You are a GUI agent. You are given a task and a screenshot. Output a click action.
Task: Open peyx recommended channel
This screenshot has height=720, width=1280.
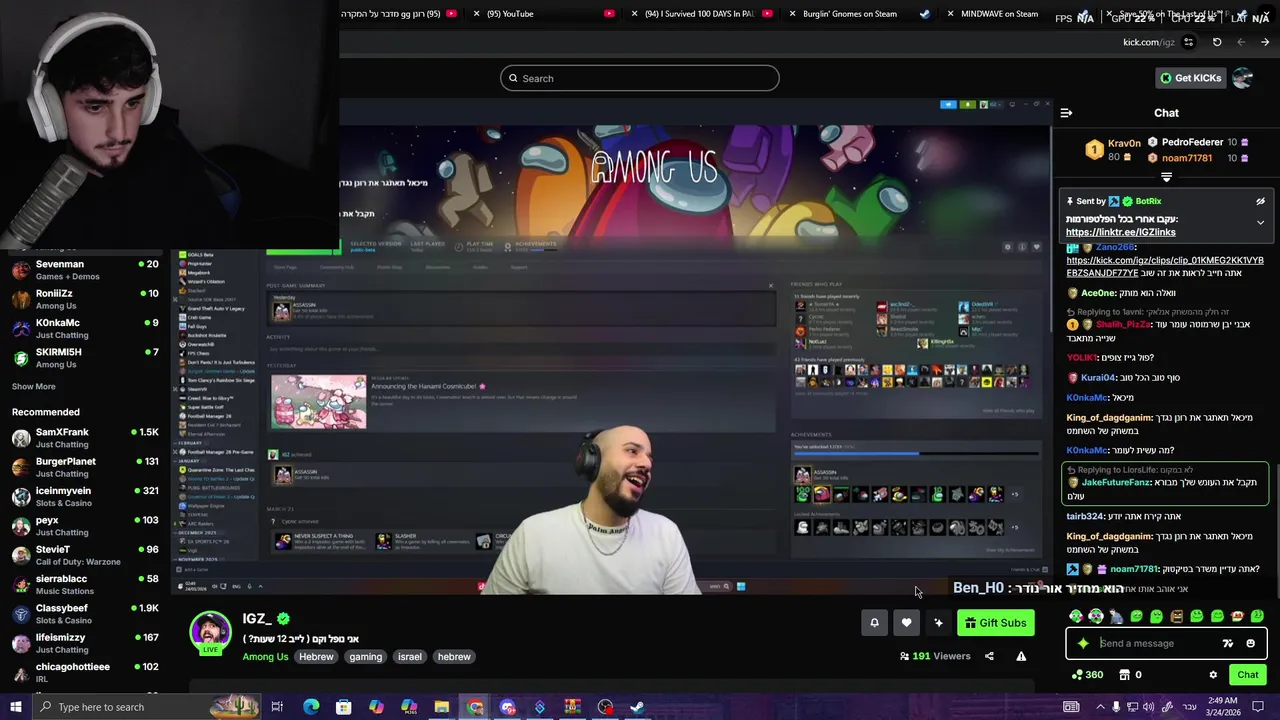(x=85, y=526)
